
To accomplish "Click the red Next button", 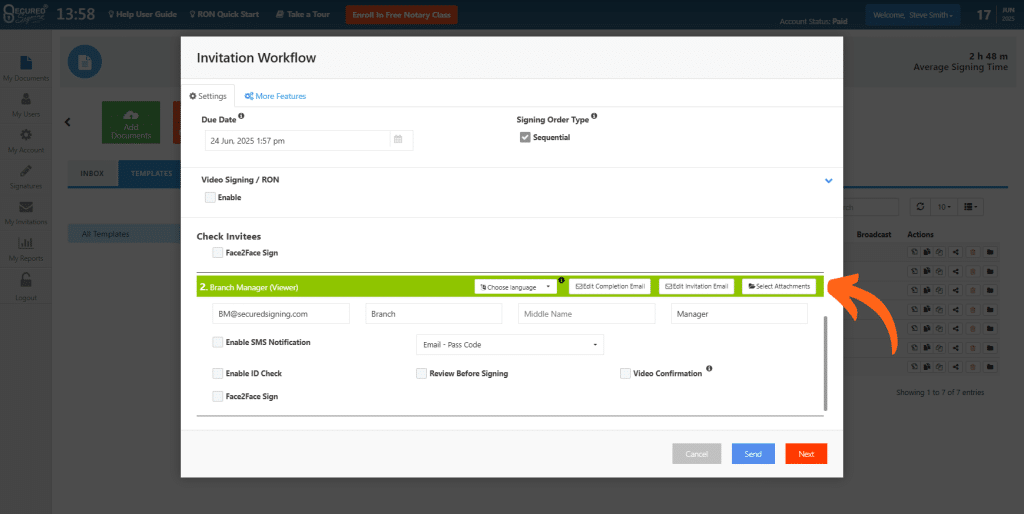I will pos(806,454).
